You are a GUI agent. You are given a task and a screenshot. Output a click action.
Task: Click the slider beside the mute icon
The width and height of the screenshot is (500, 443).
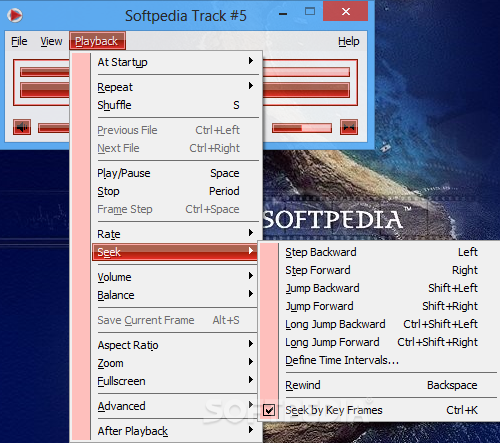point(54,128)
